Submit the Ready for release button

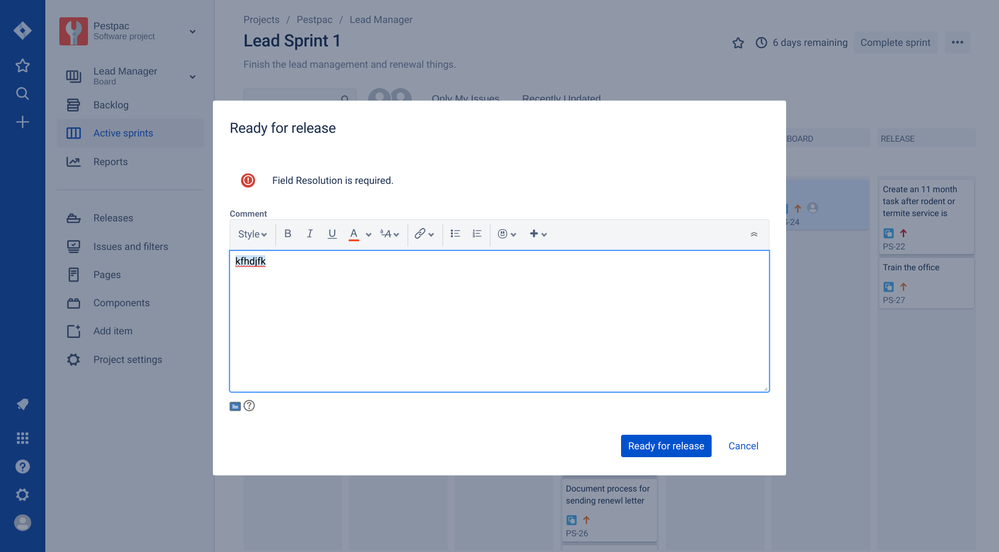[x=666, y=446]
